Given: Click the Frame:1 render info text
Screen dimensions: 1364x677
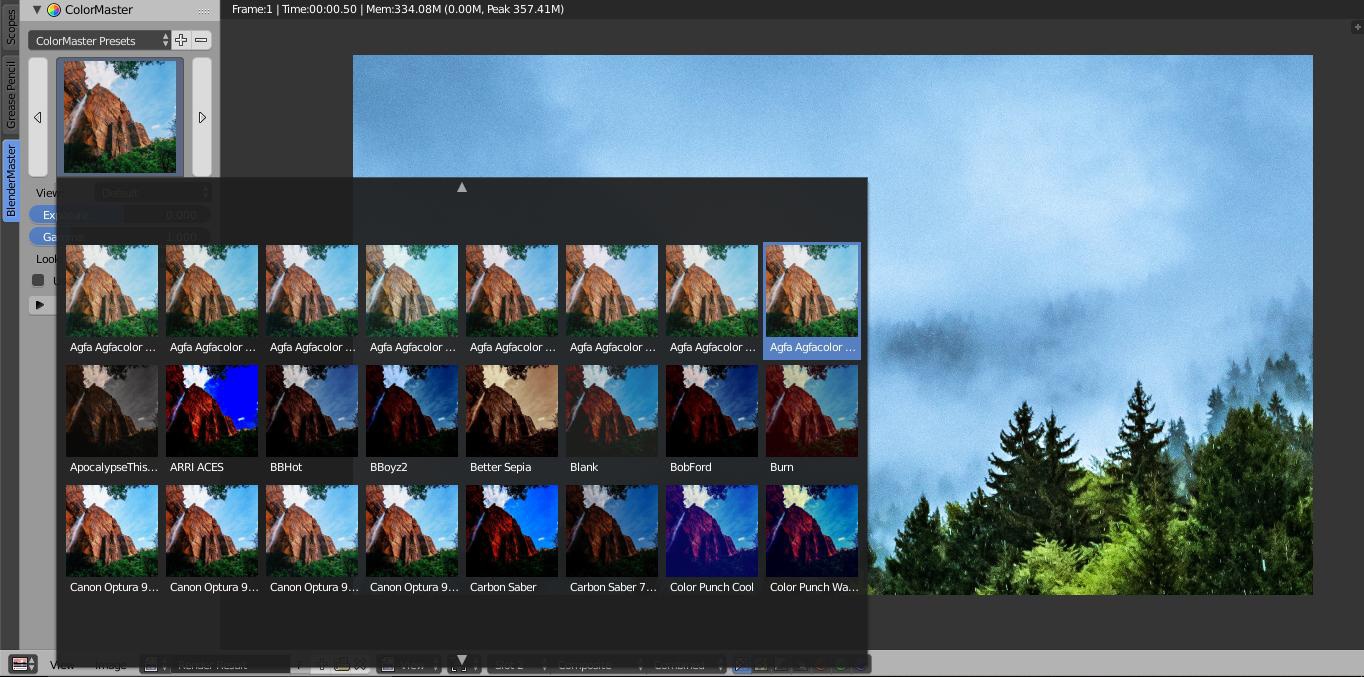Looking at the screenshot, I should [x=398, y=9].
